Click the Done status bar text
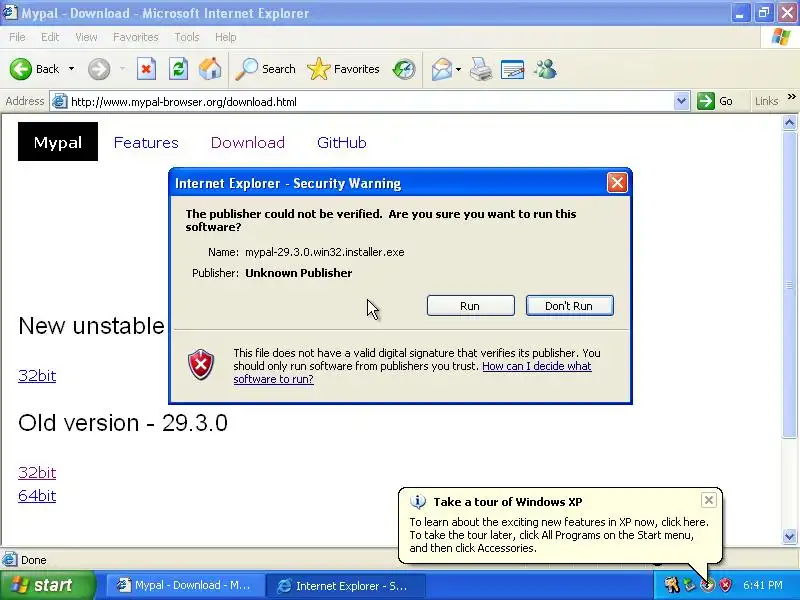800x600 pixels. (x=34, y=560)
